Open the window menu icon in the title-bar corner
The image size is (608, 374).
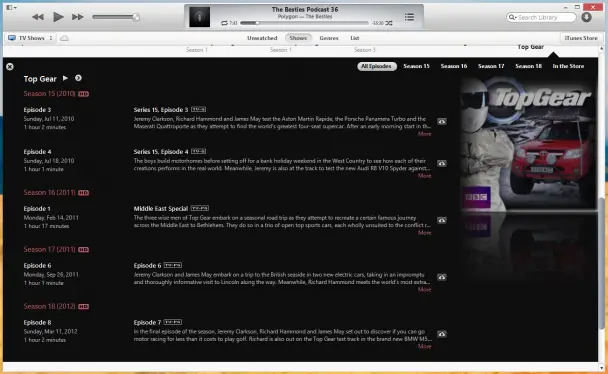(x=11, y=7)
